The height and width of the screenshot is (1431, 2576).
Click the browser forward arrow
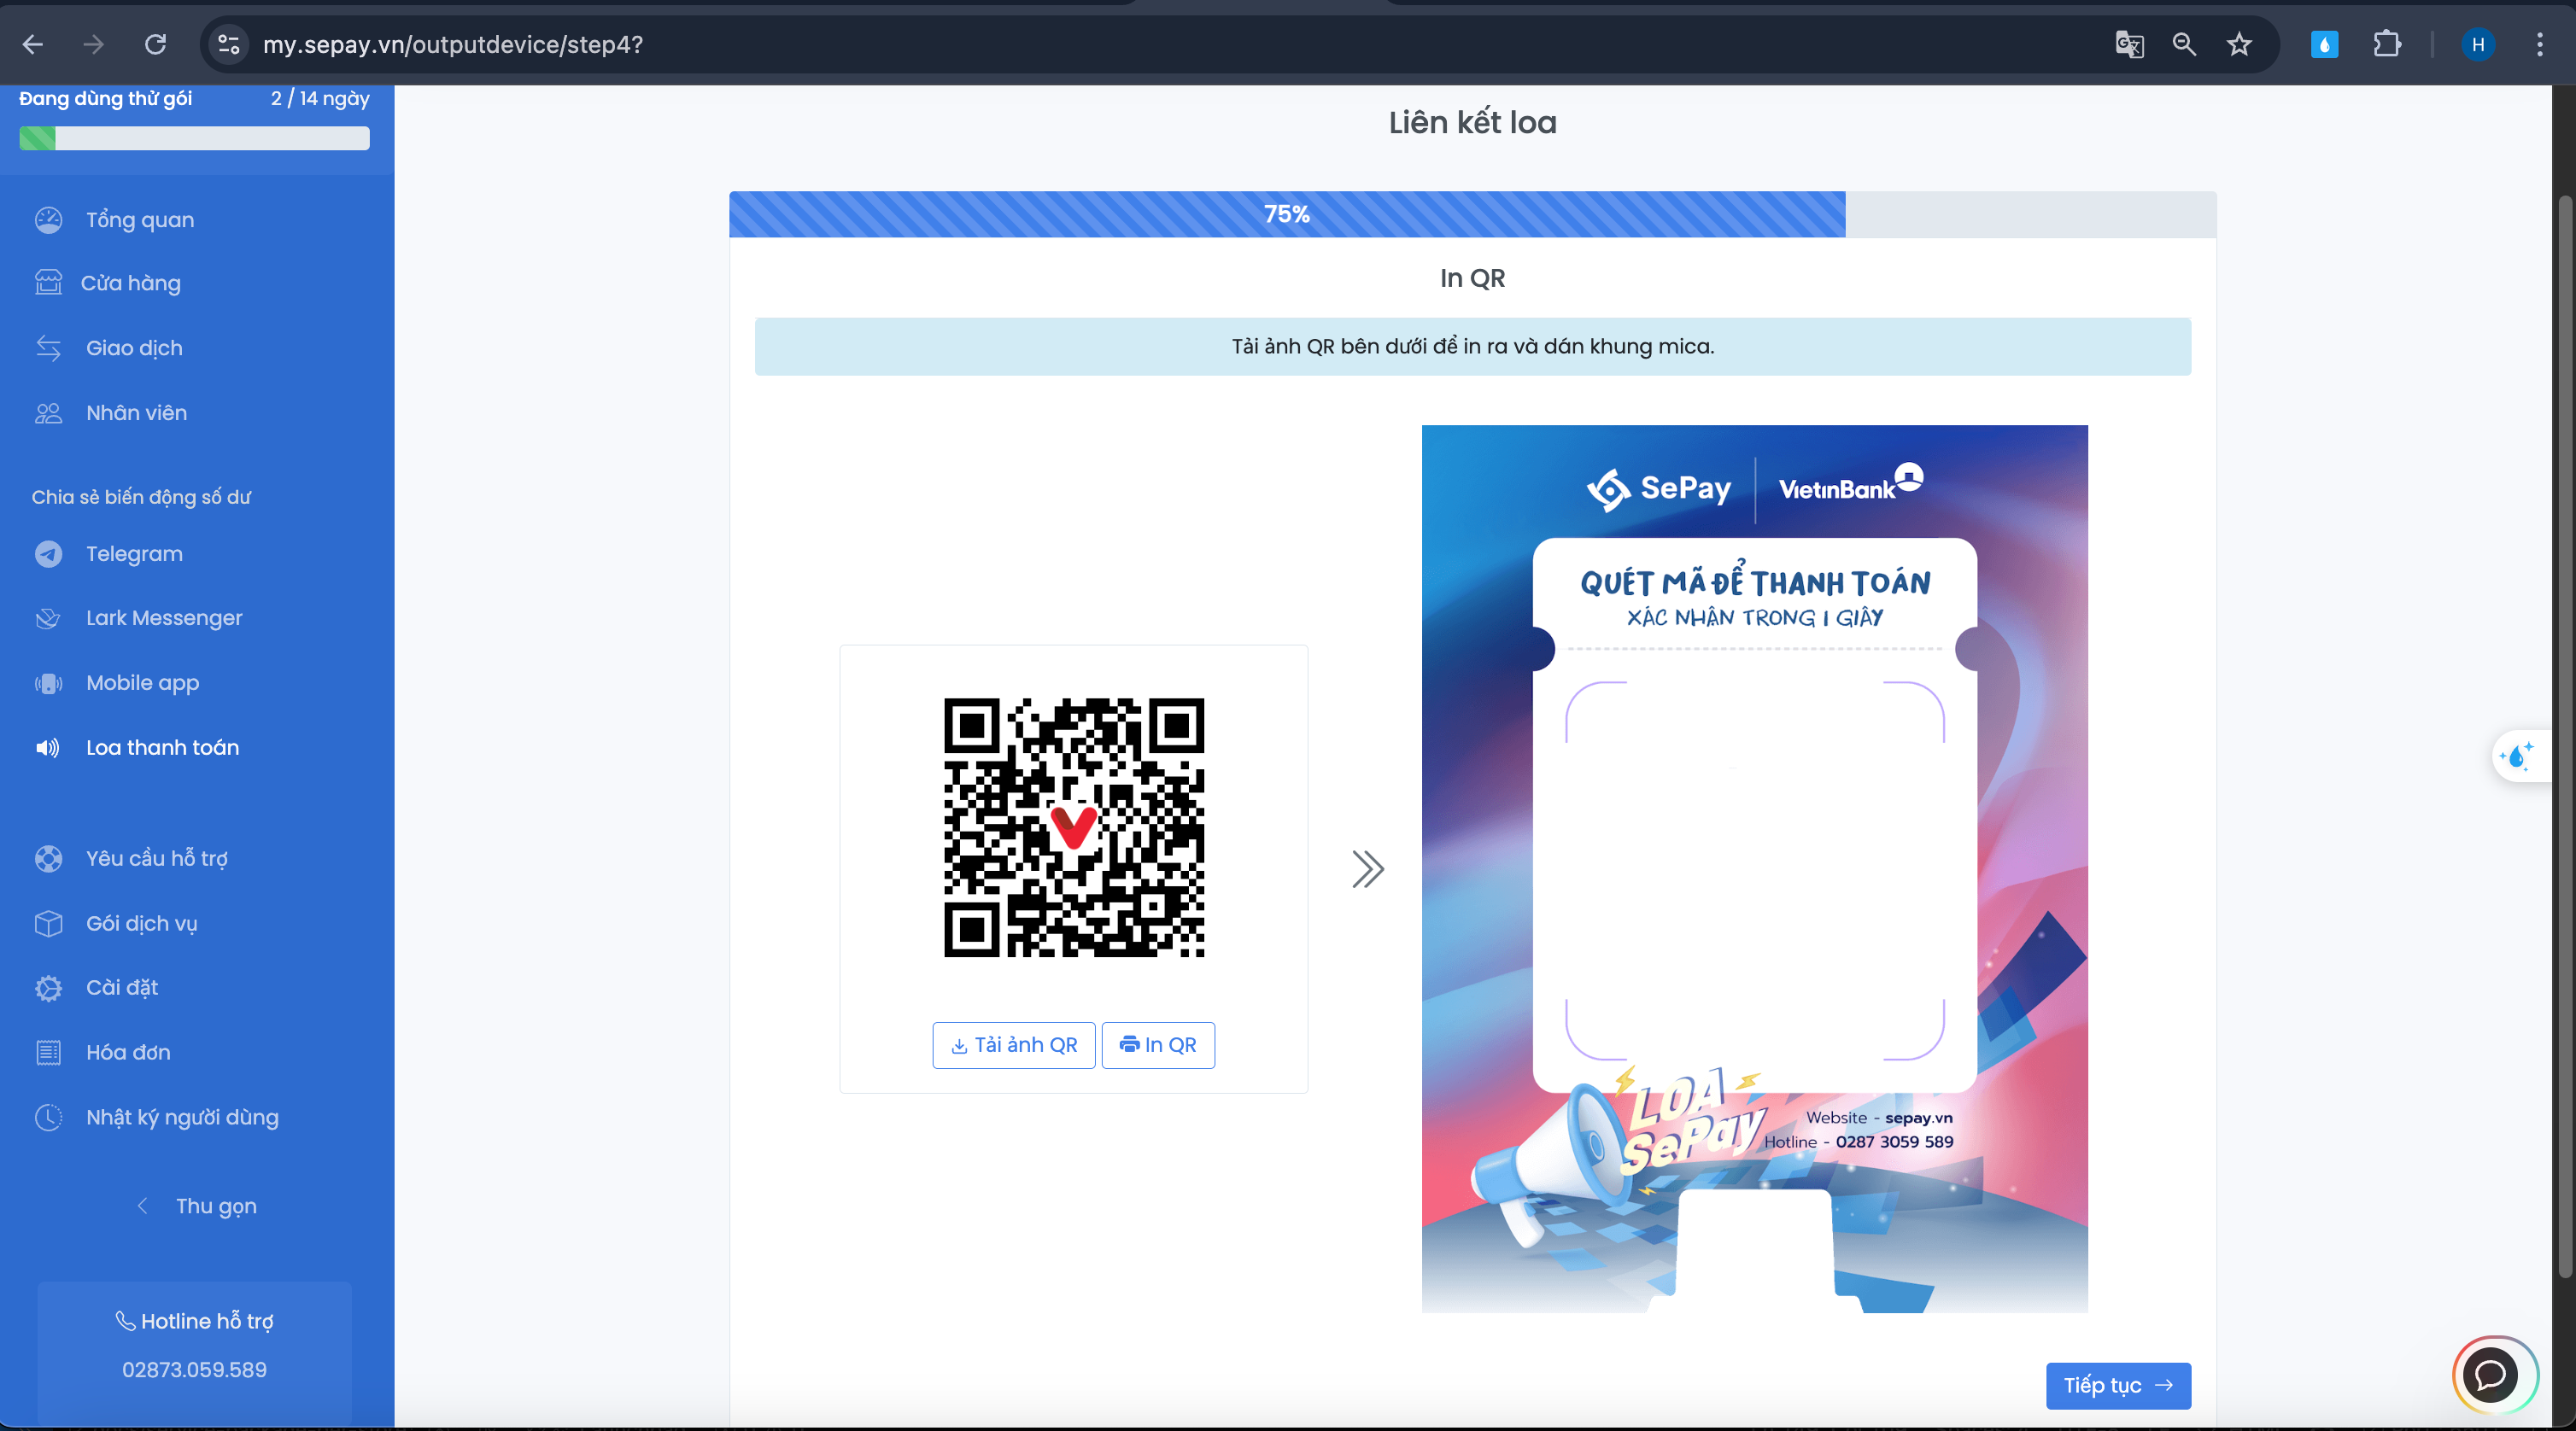93,44
